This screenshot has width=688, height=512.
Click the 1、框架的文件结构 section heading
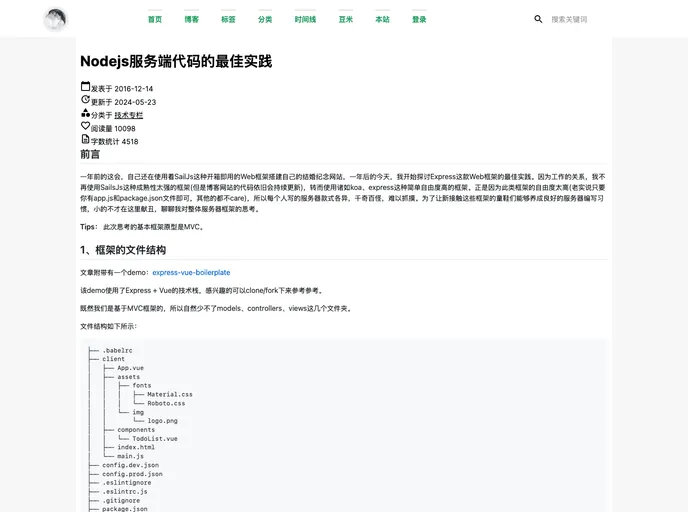(123, 250)
